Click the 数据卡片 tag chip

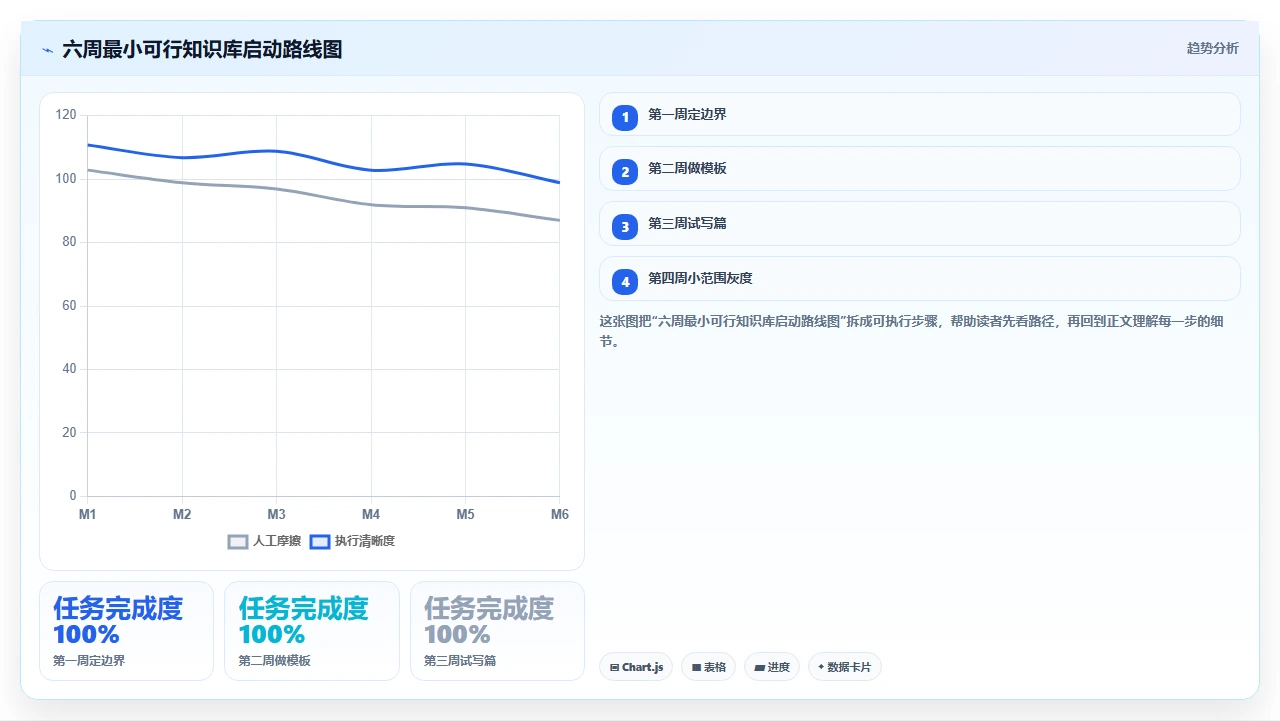pos(844,667)
